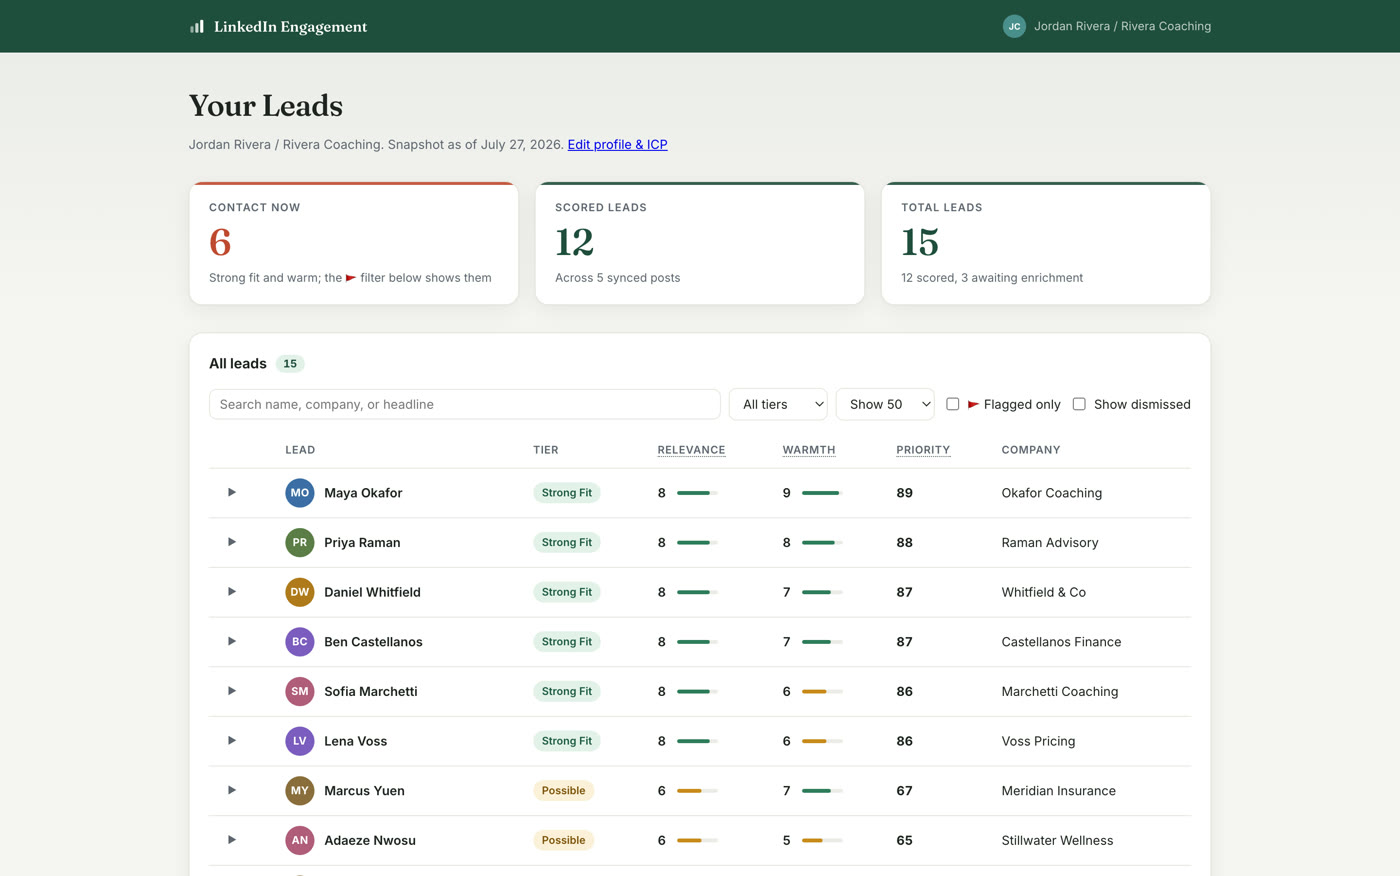
Task: Click Ben Castellanos's BC avatar
Action: click(300, 642)
